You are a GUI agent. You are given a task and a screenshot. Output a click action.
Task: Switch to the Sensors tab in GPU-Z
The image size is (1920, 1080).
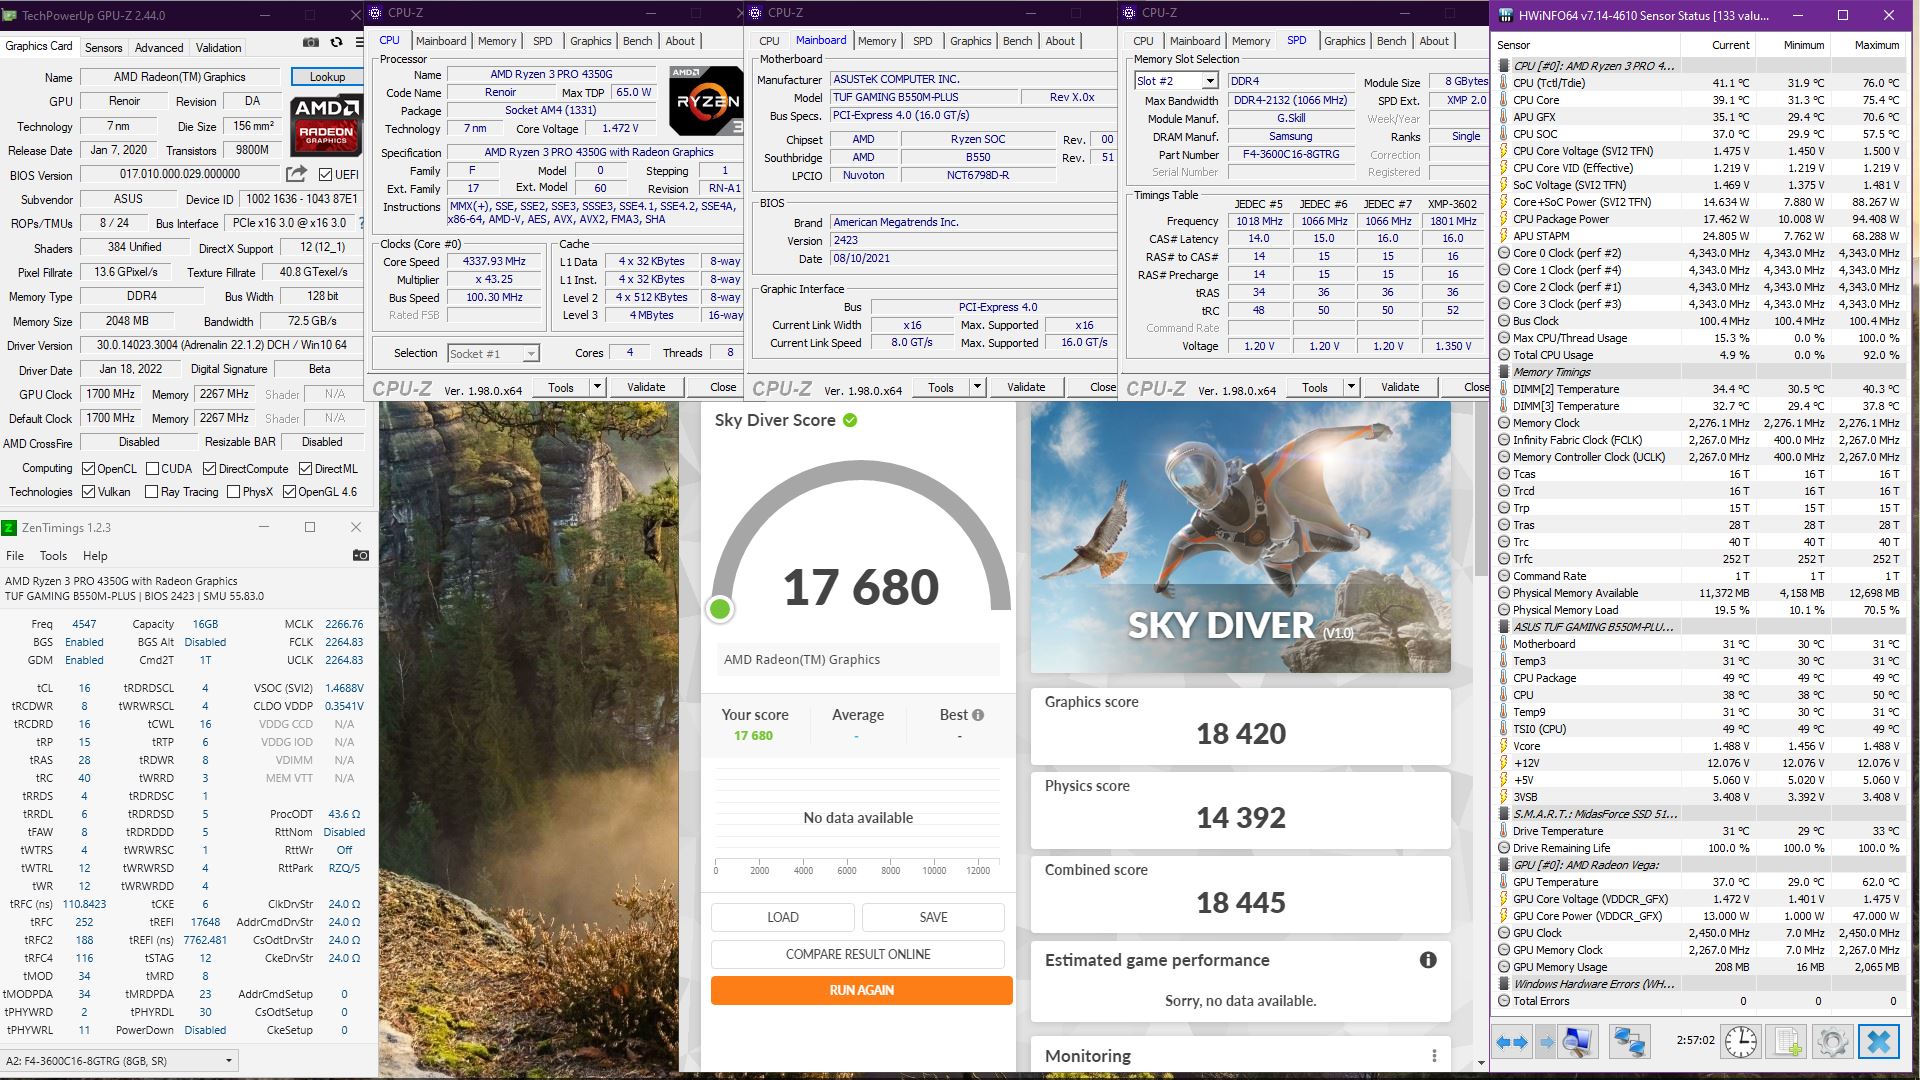point(103,47)
